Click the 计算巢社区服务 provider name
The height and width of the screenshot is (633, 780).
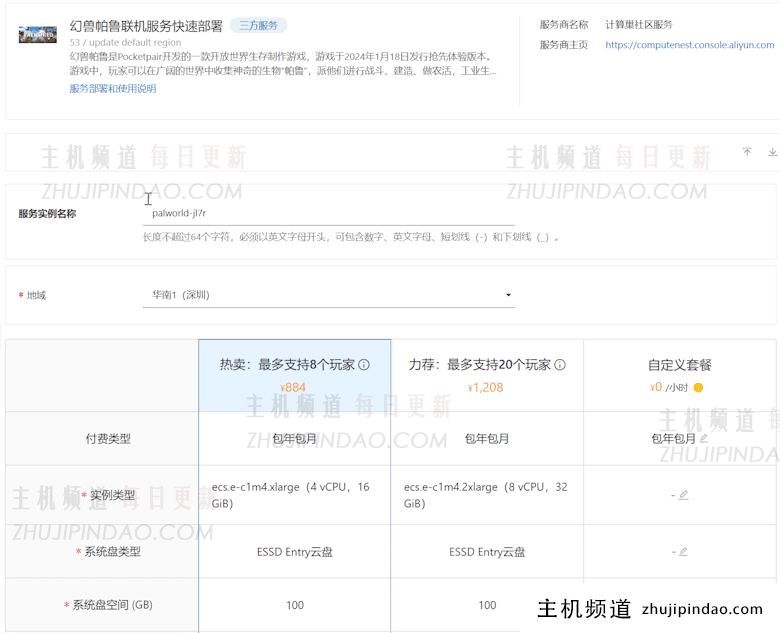tap(638, 24)
